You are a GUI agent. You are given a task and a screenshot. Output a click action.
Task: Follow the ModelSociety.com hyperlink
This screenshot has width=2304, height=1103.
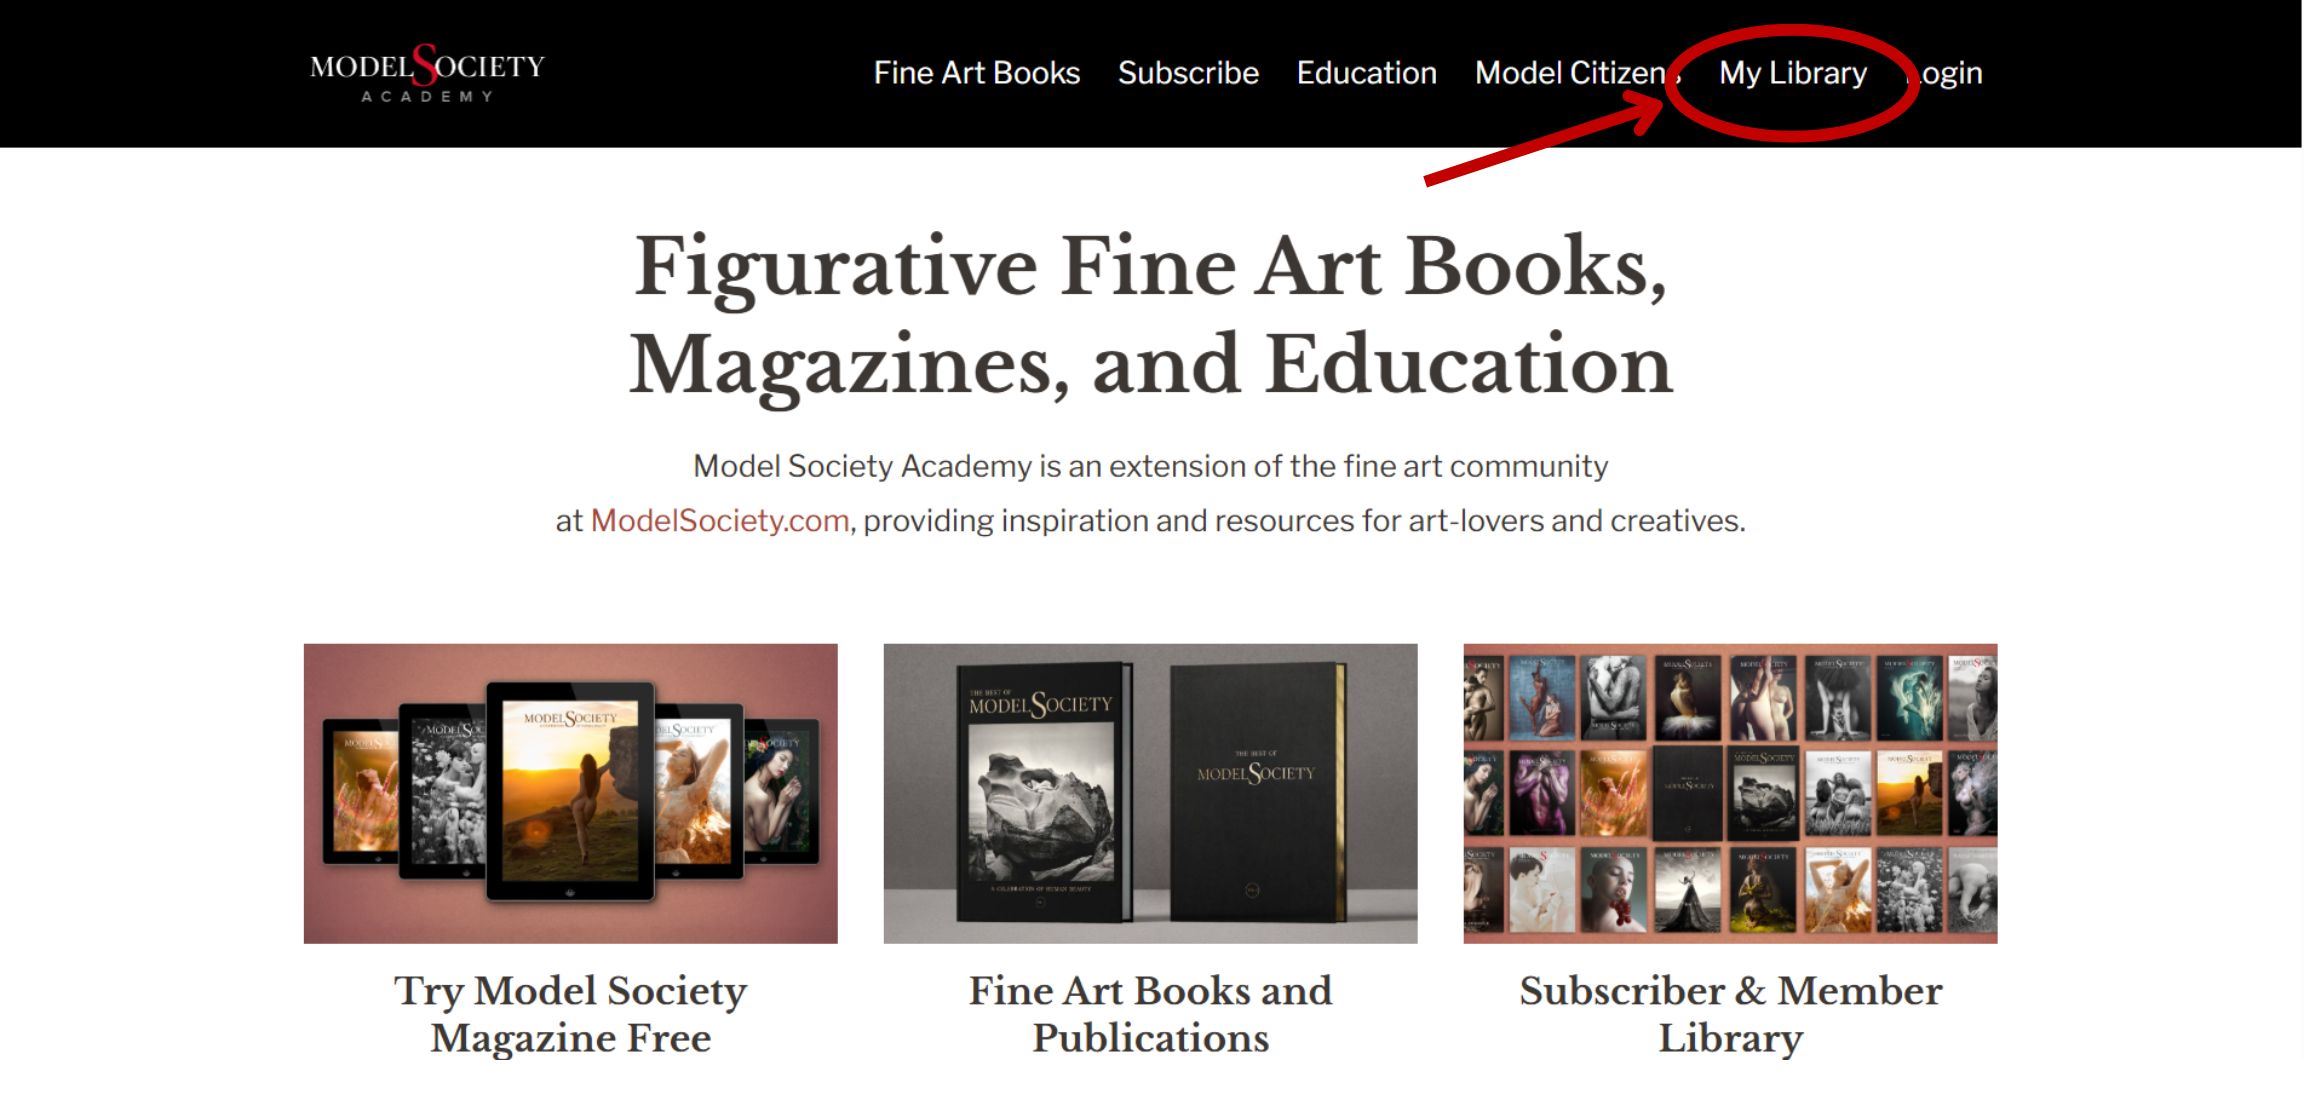pyautogui.click(x=719, y=520)
